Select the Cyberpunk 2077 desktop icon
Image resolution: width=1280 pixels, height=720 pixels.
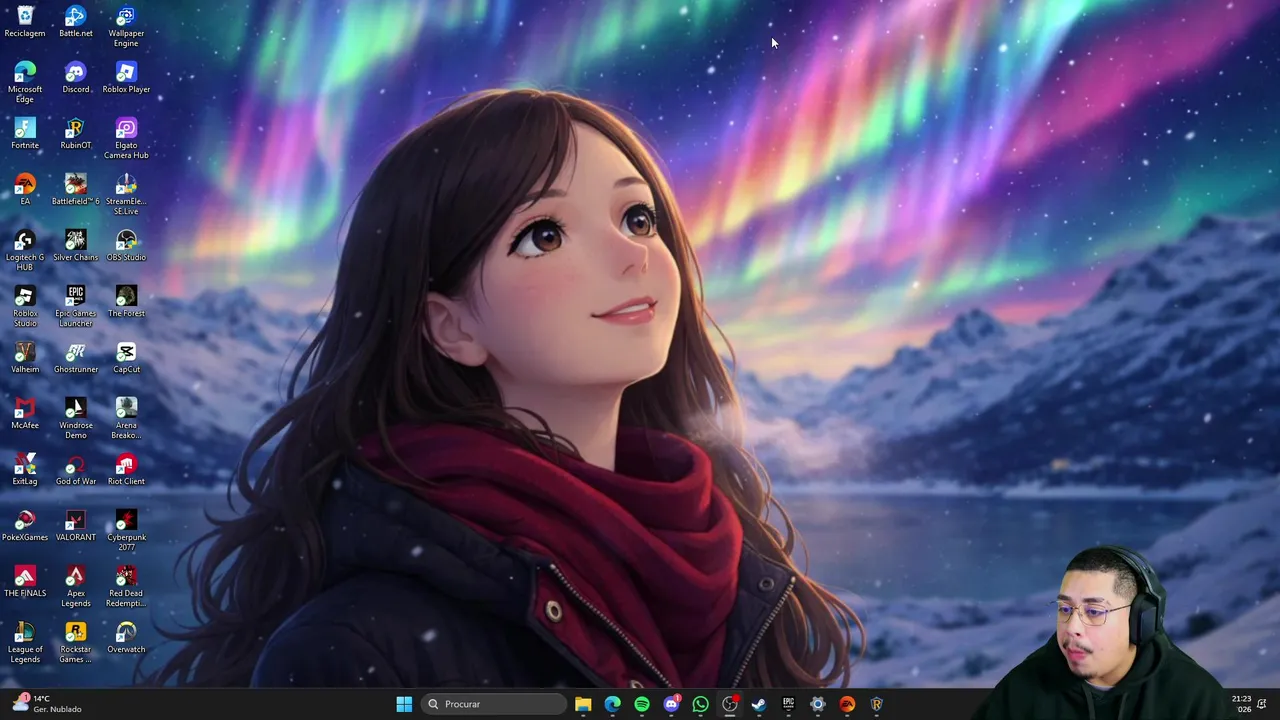126,531
